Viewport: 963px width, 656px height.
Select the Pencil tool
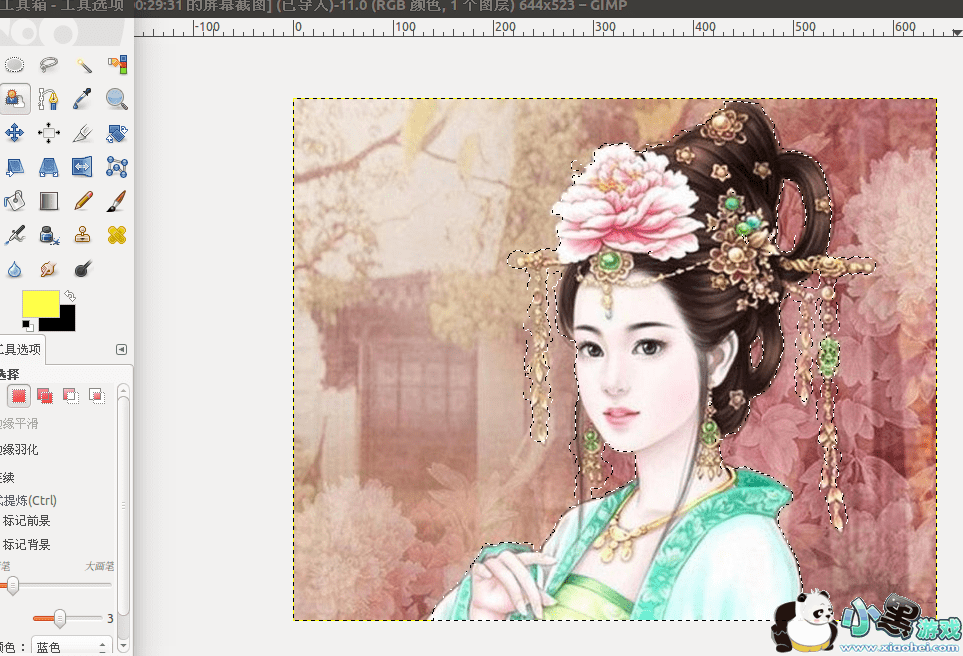(x=83, y=201)
